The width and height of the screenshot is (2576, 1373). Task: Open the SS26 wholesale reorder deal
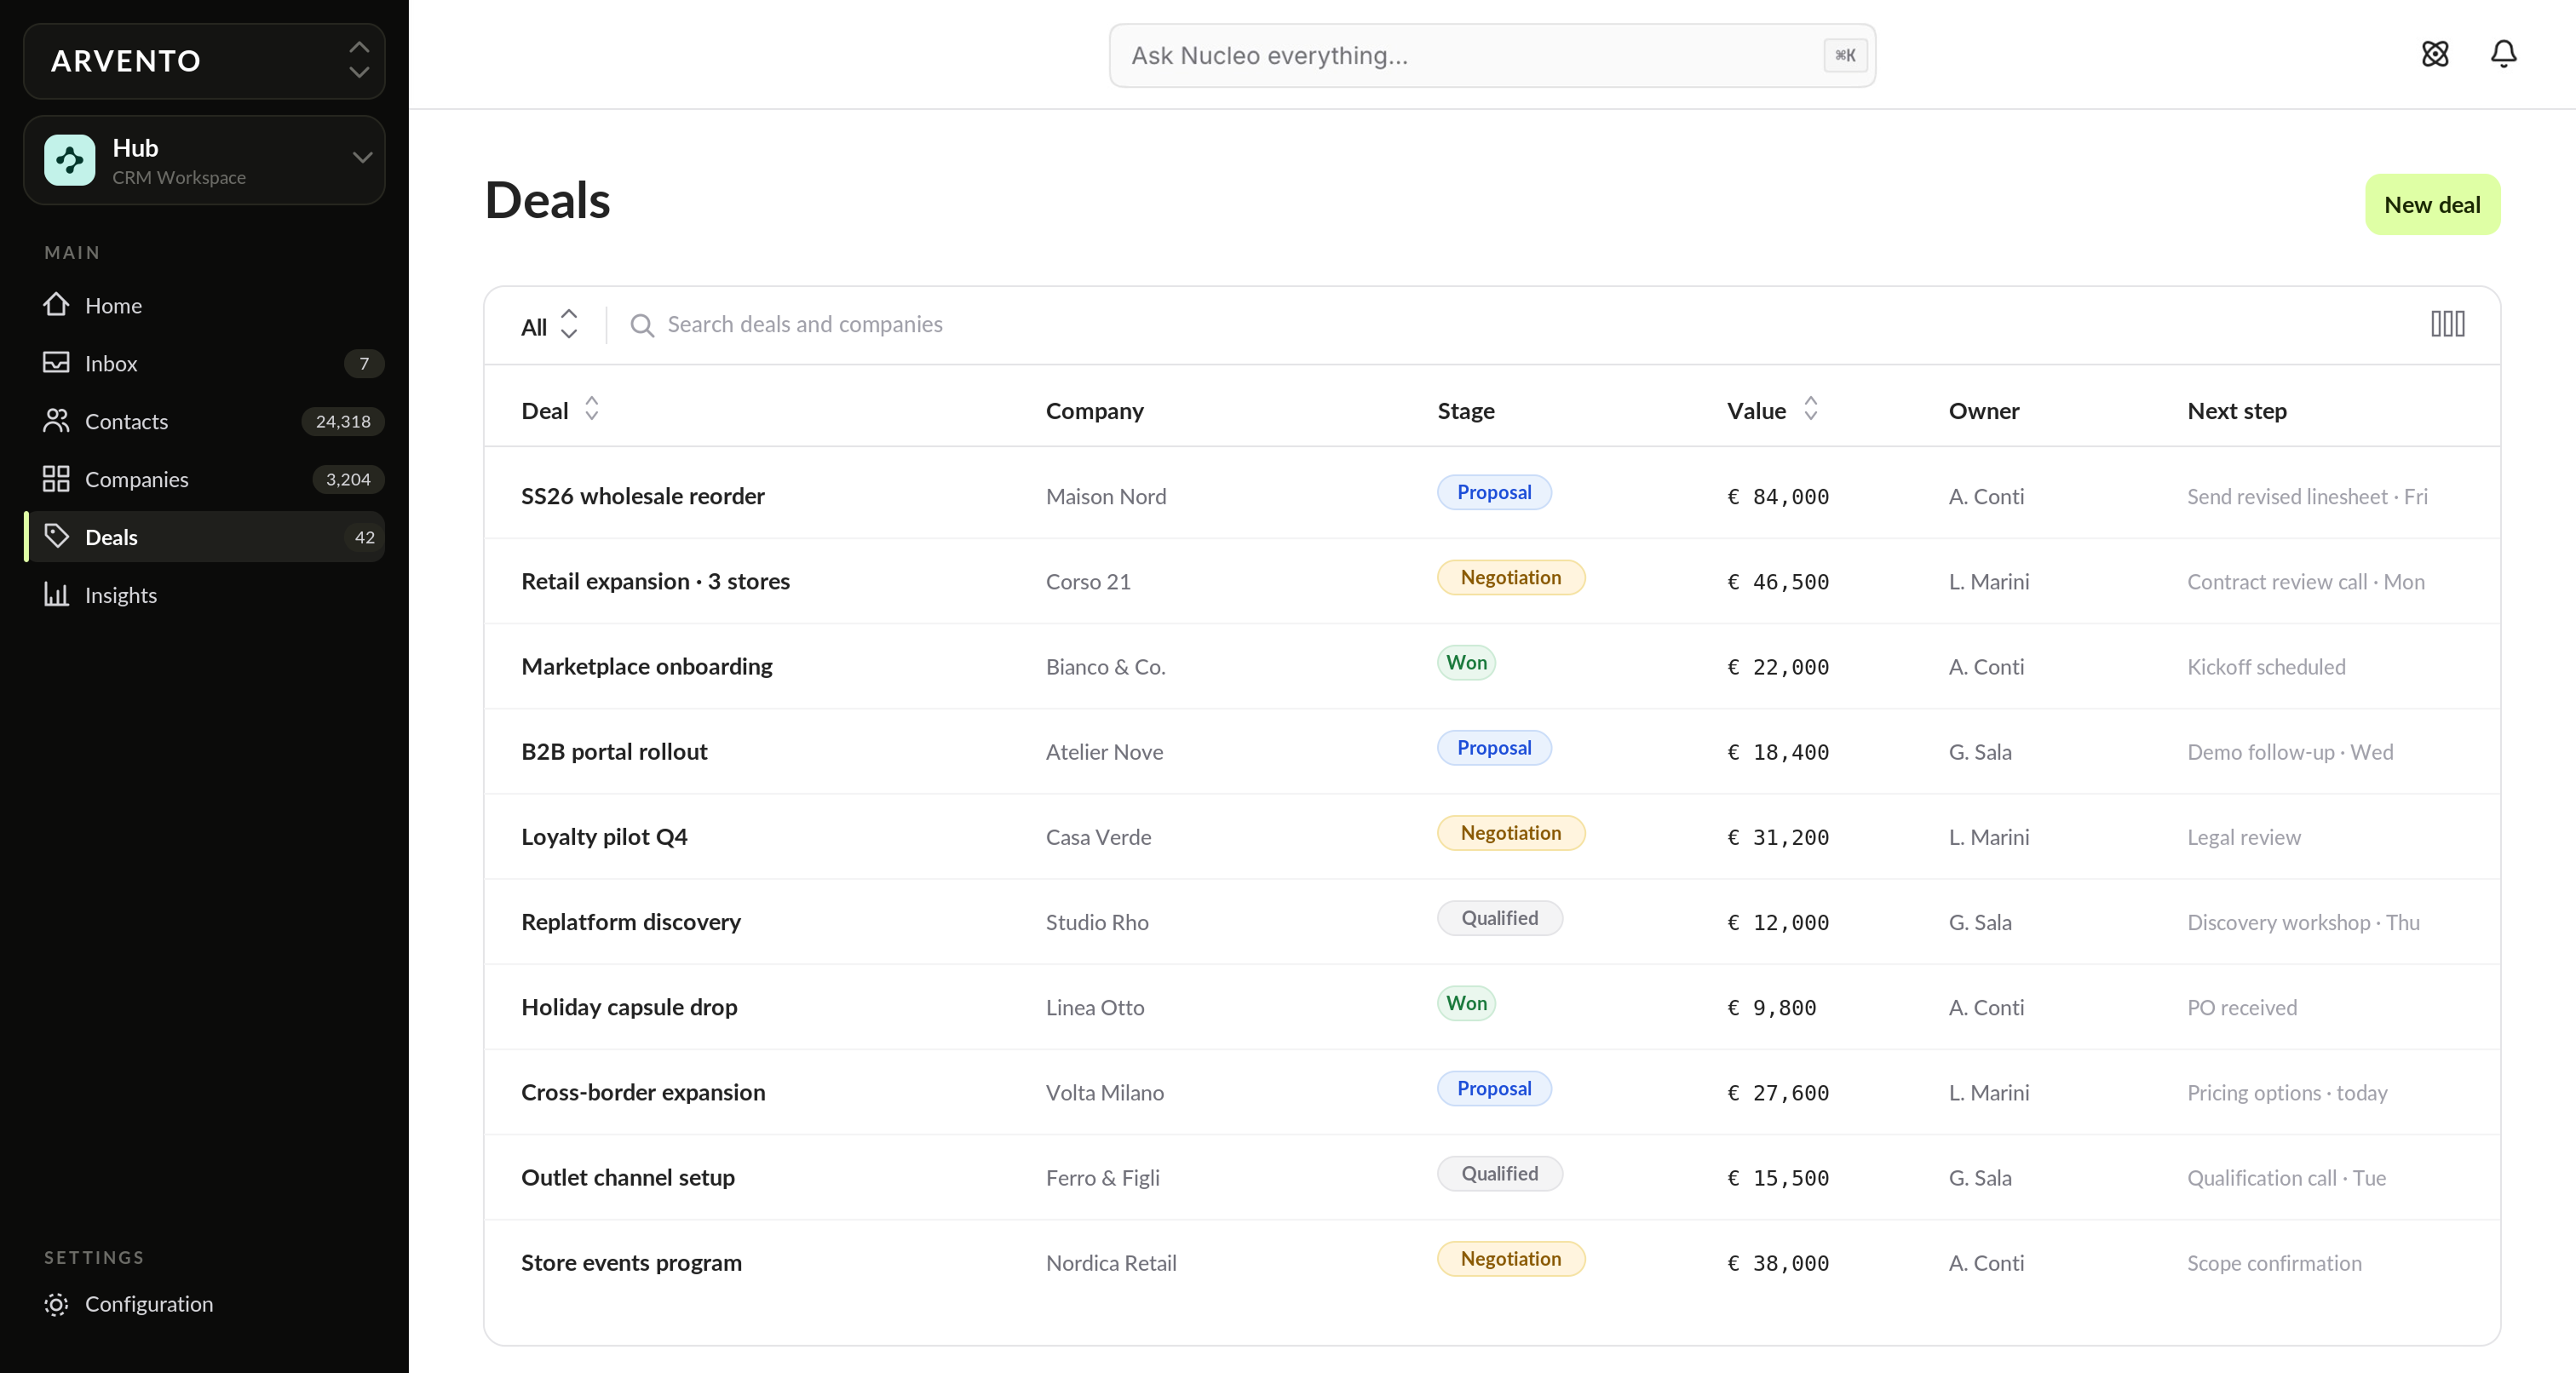click(642, 496)
